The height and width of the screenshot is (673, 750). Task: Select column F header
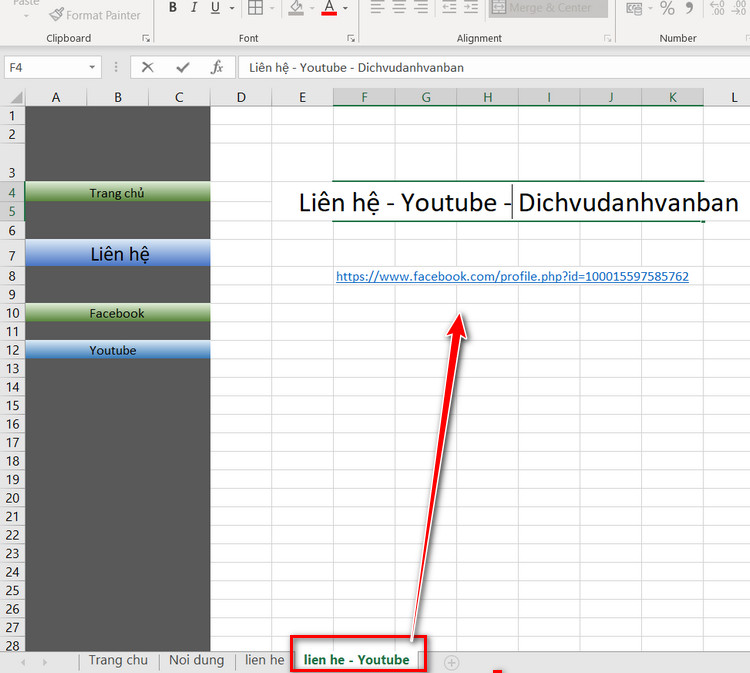[364, 98]
